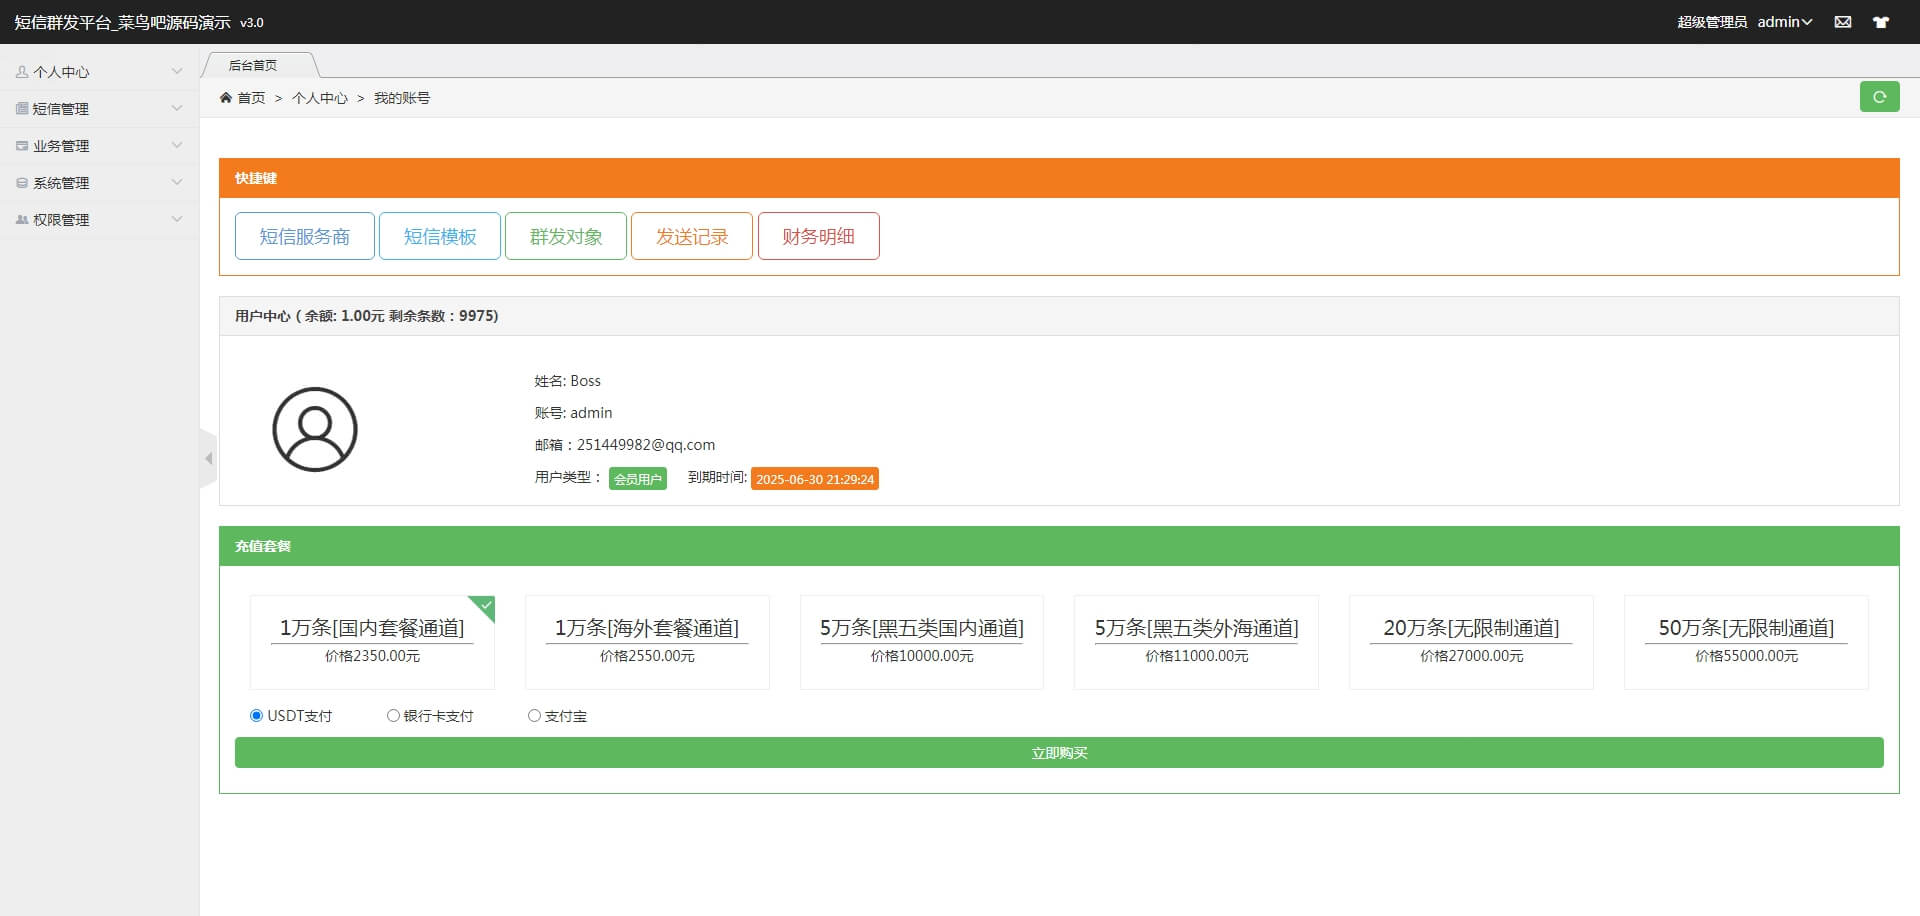Click the 权限管理 sidebar icon

click(22, 219)
